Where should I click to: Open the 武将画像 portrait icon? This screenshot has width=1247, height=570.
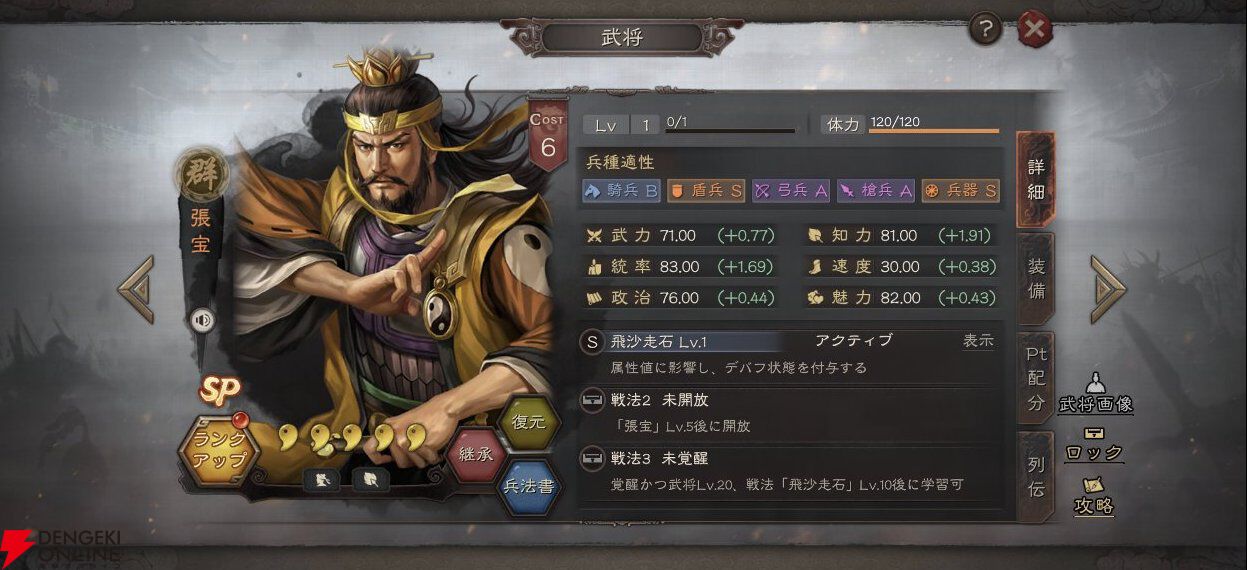pyautogui.click(x=1095, y=394)
